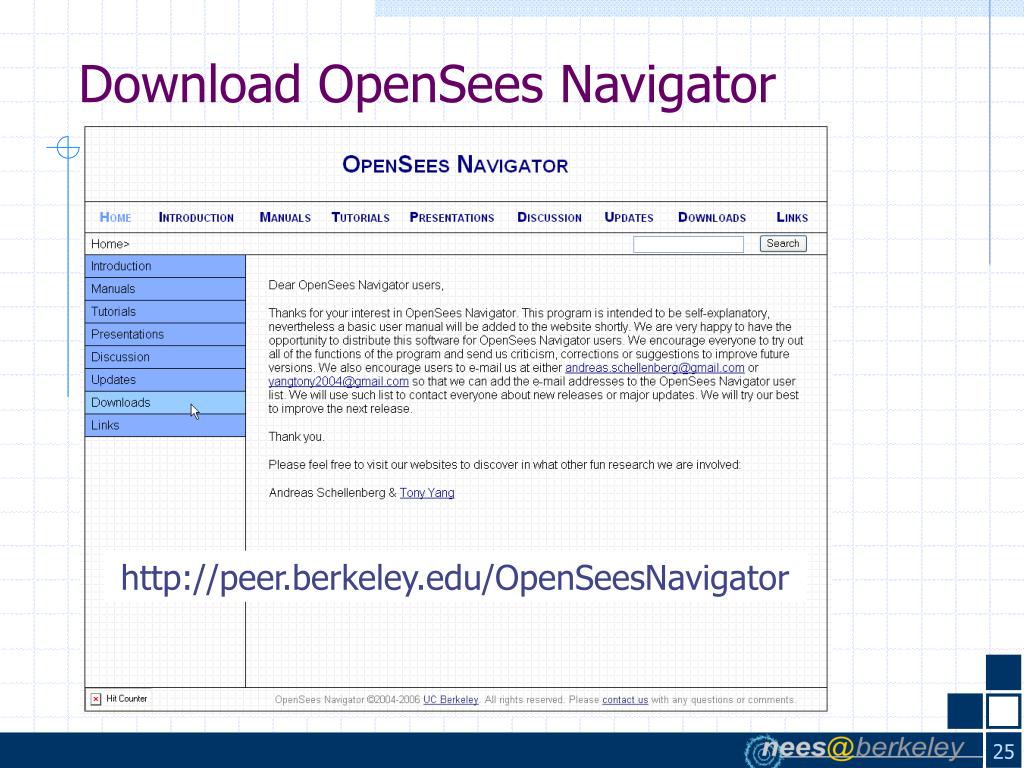
Task: Open Updates in the top navigation bar
Action: tap(629, 217)
